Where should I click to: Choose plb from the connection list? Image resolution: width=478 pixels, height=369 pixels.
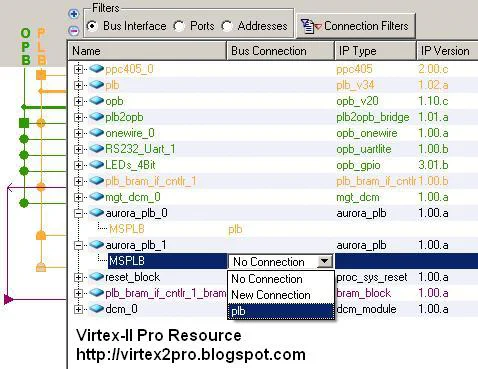pyautogui.click(x=281, y=311)
